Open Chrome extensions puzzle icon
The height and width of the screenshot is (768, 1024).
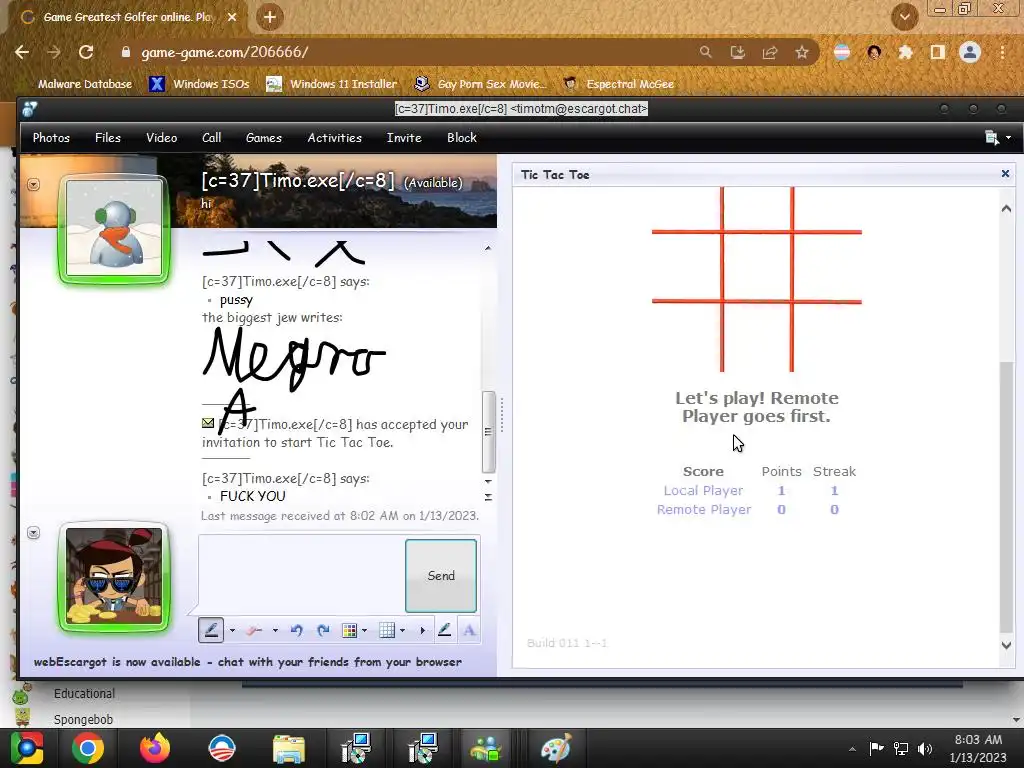(x=905, y=52)
